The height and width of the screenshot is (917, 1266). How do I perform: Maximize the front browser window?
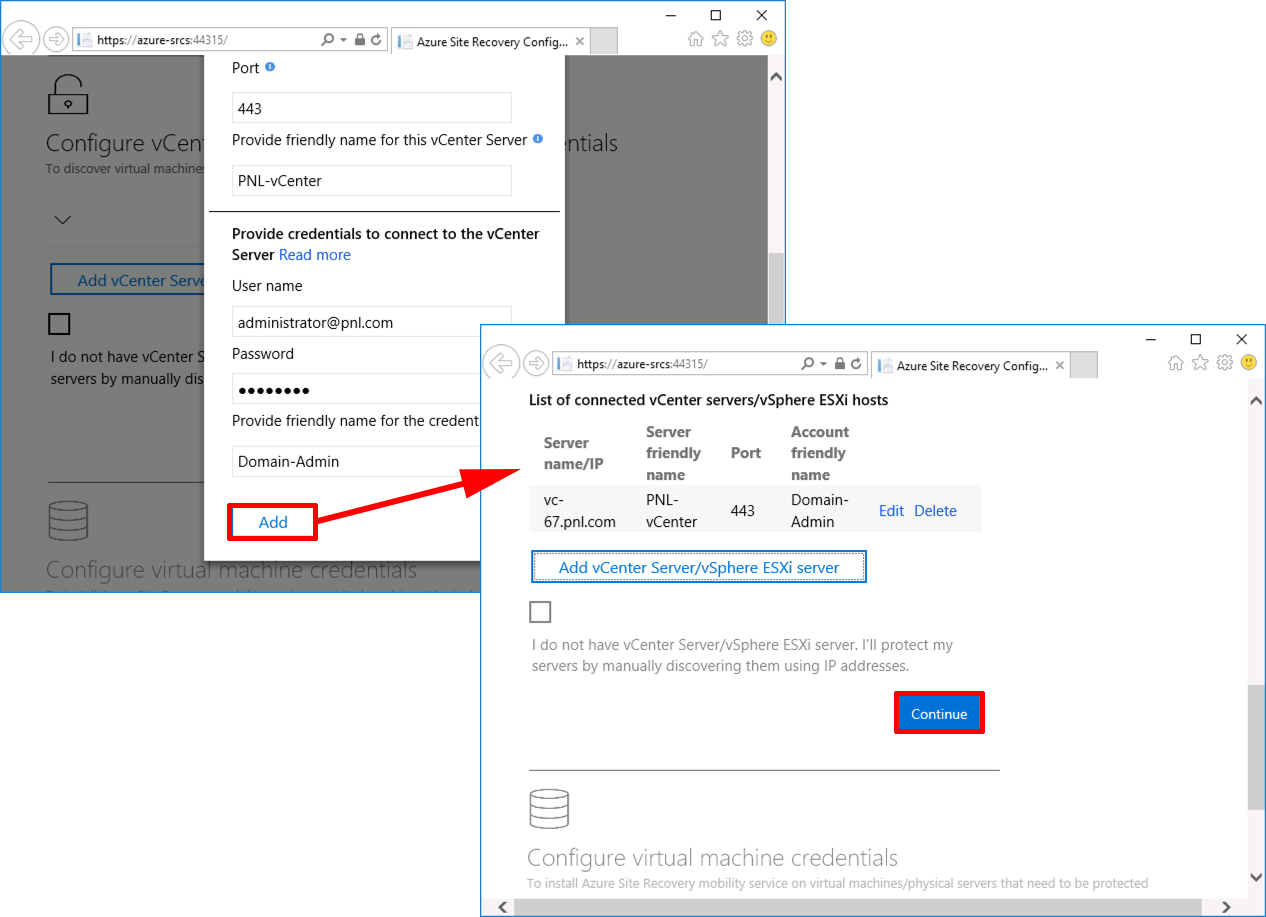coord(1195,339)
